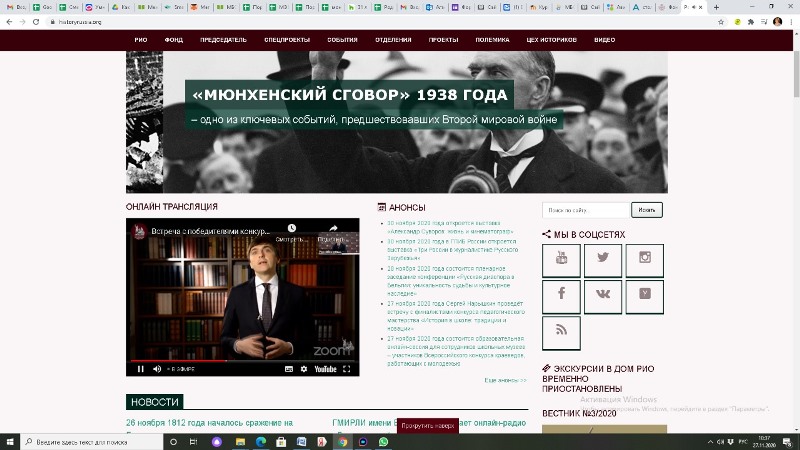Open video player settings gear
Screen dimensions: 800x450
tap(304, 369)
